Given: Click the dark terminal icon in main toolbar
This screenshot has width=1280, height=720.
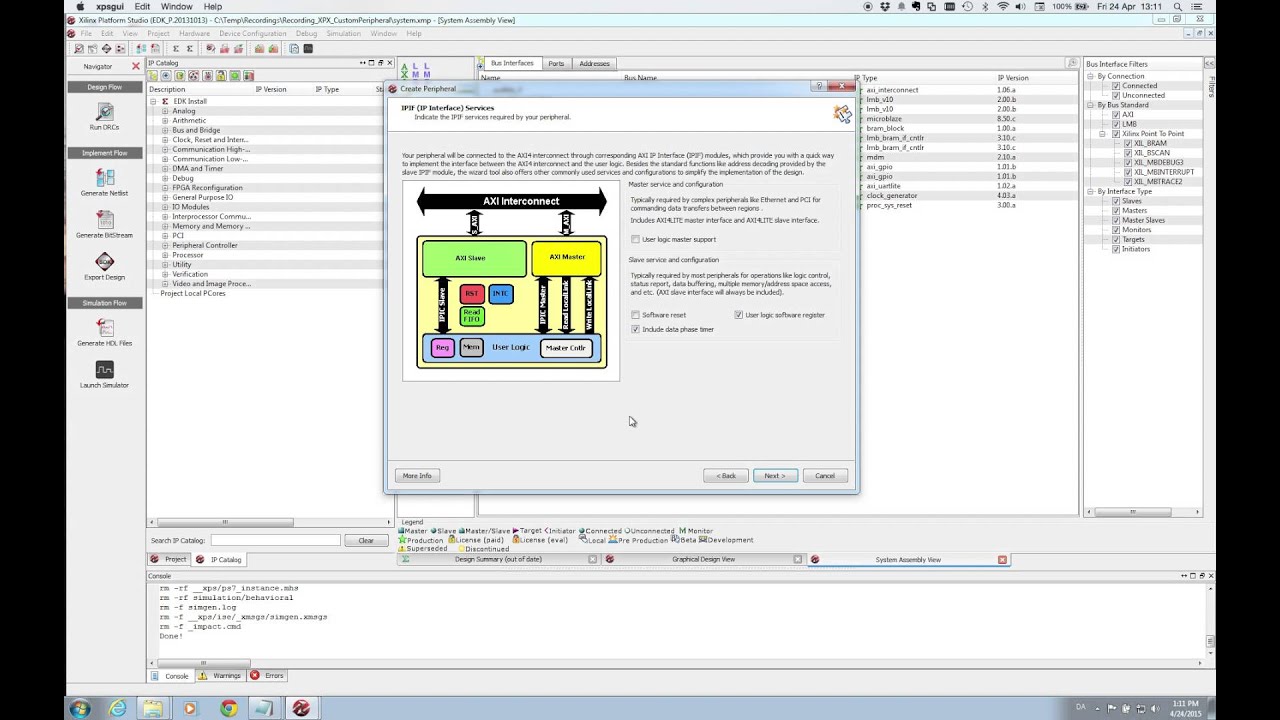Looking at the screenshot, I should click(x=308, y=48).
